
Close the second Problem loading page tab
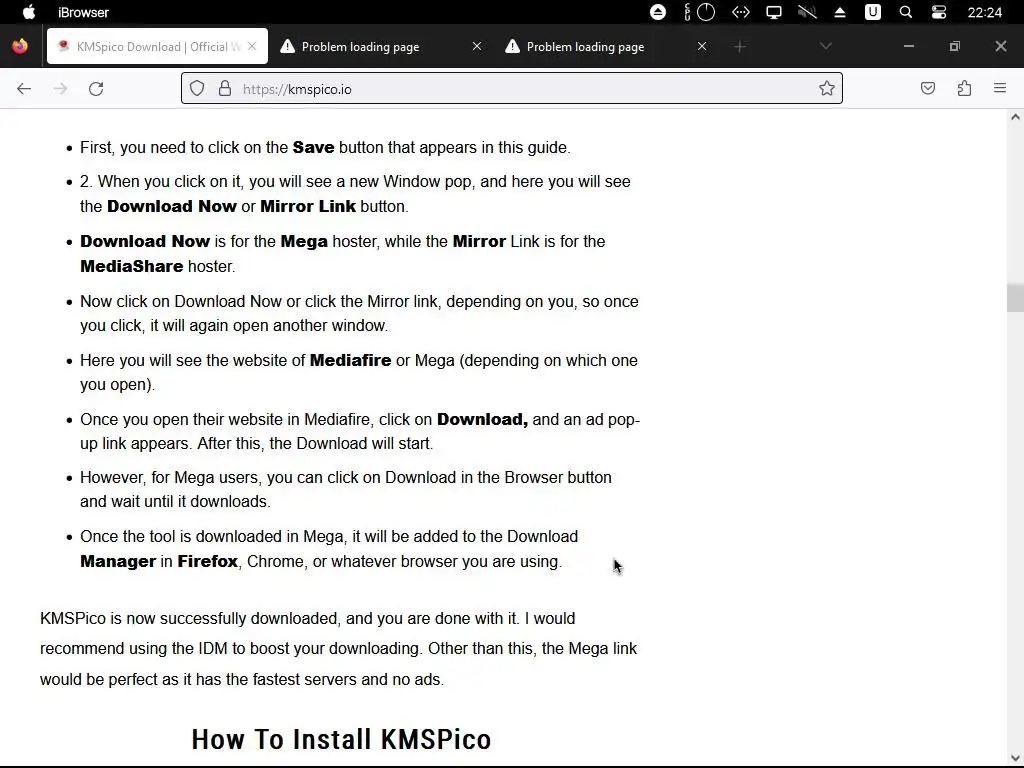(x=701, y=46)
